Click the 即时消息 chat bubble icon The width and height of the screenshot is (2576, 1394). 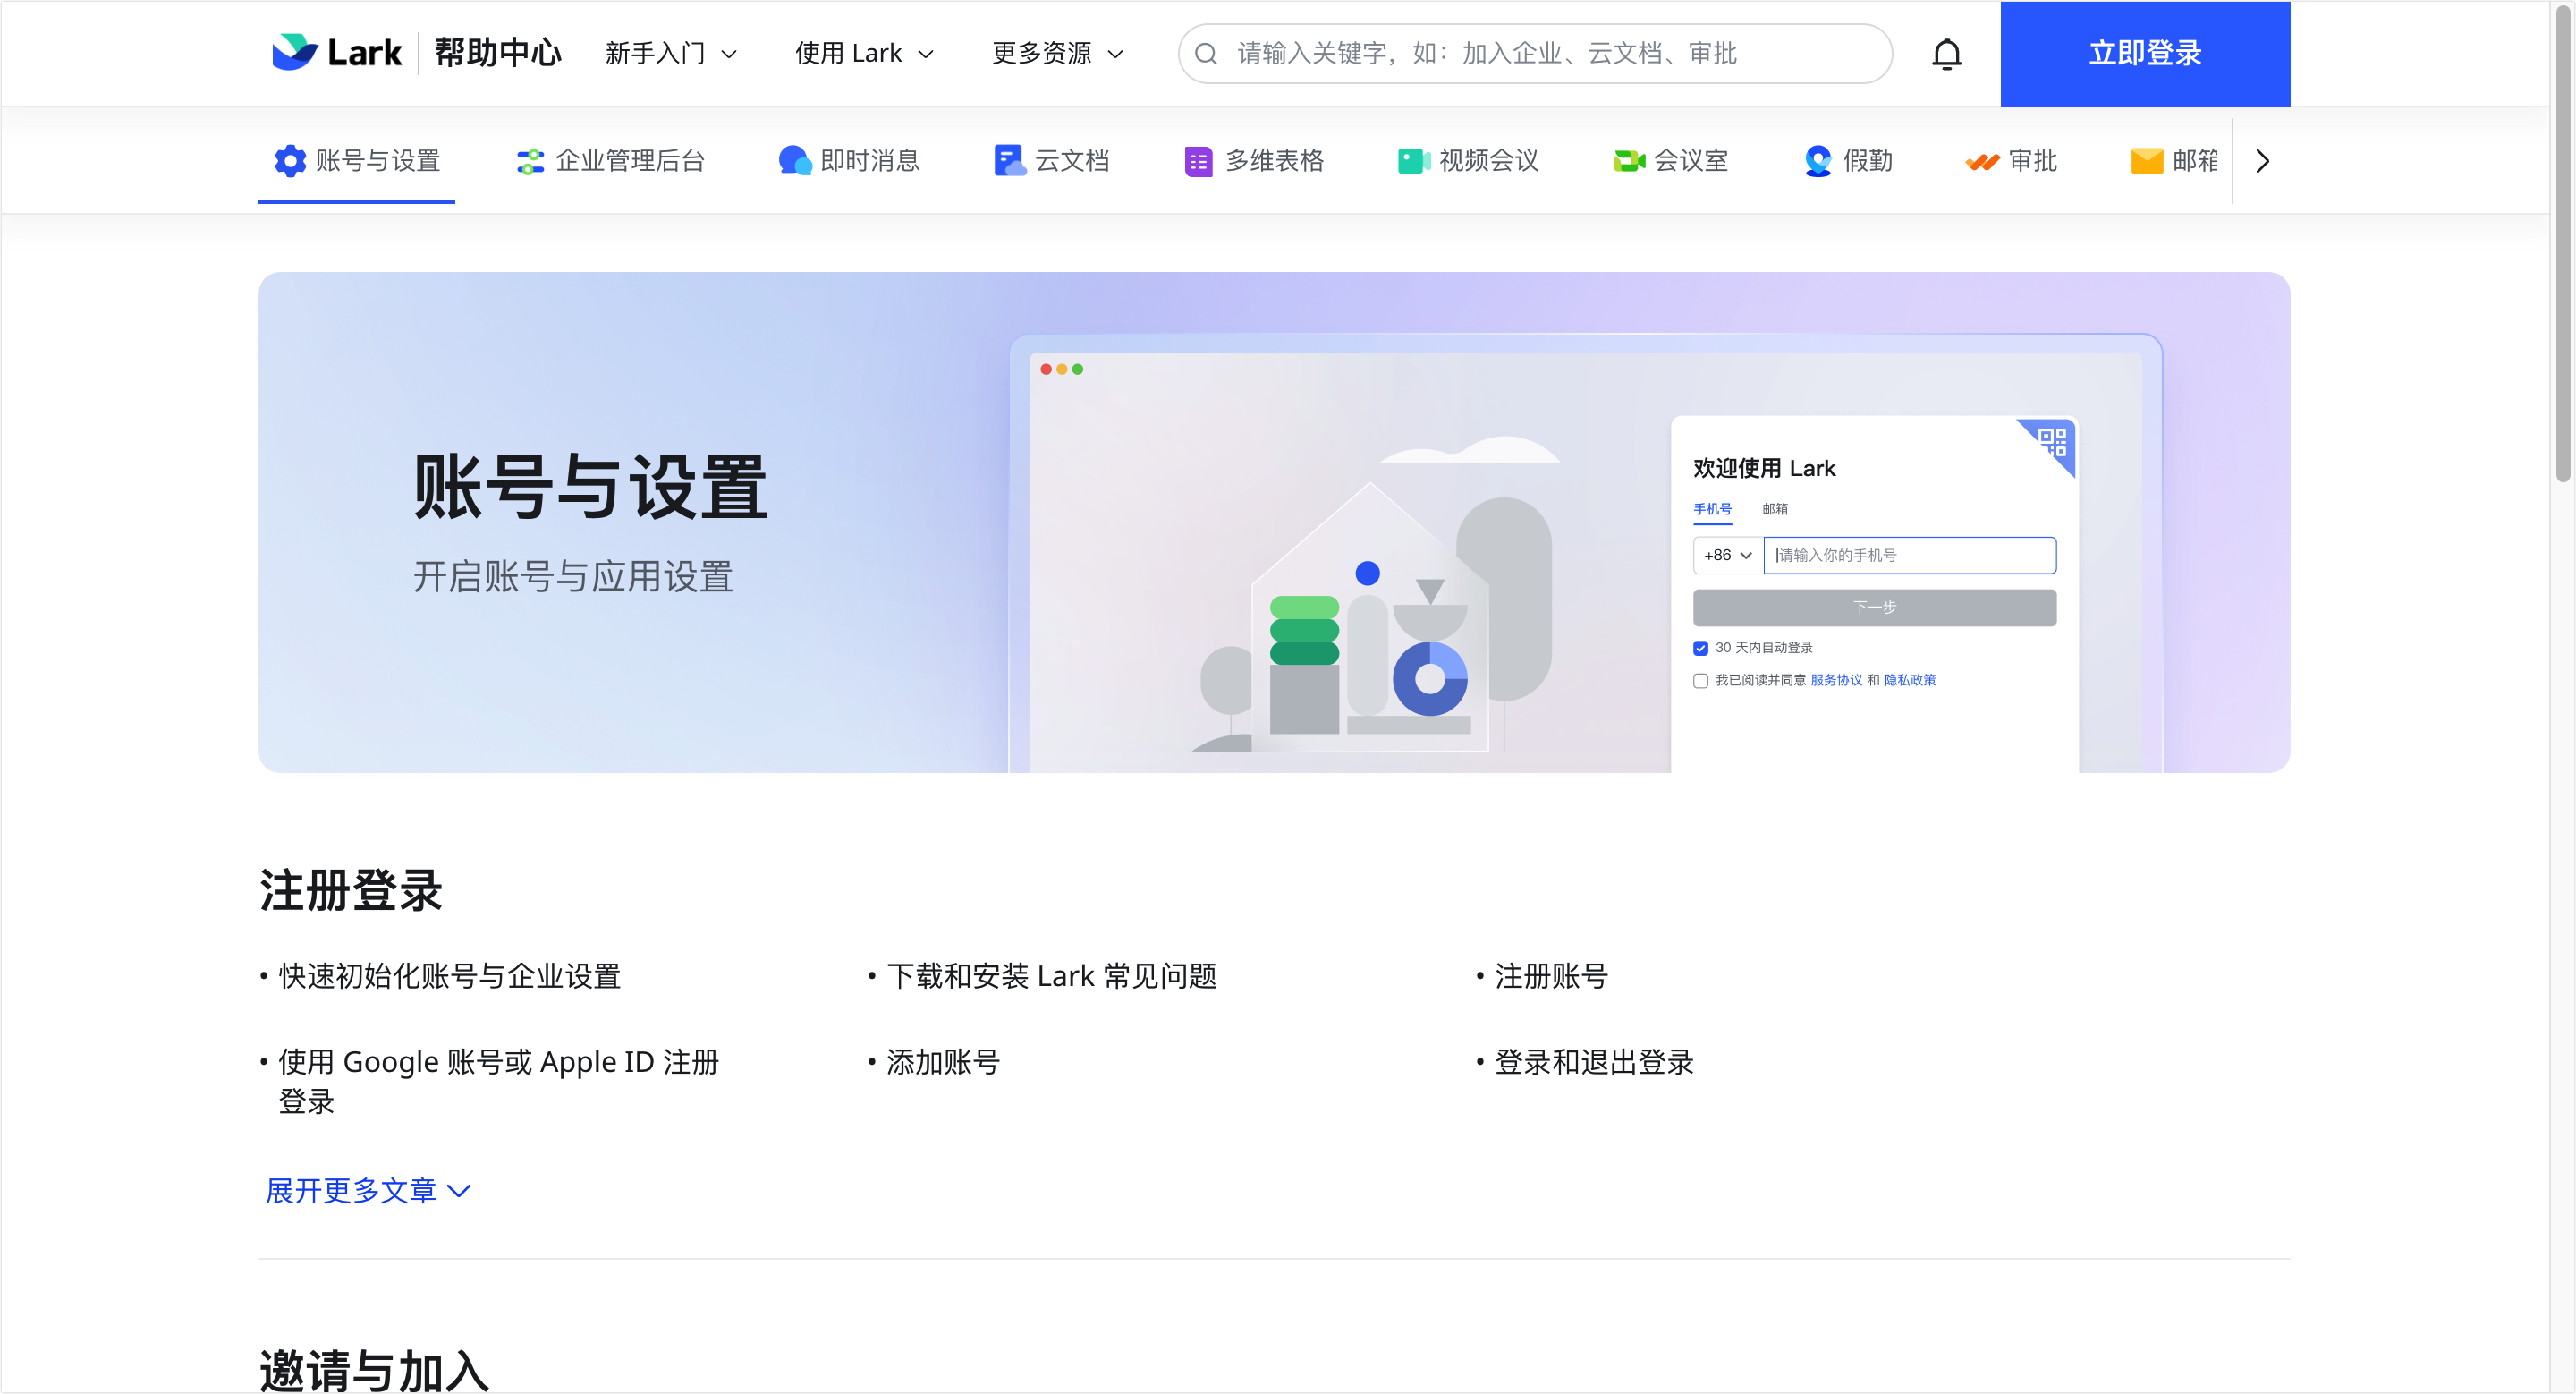point(795,161)
